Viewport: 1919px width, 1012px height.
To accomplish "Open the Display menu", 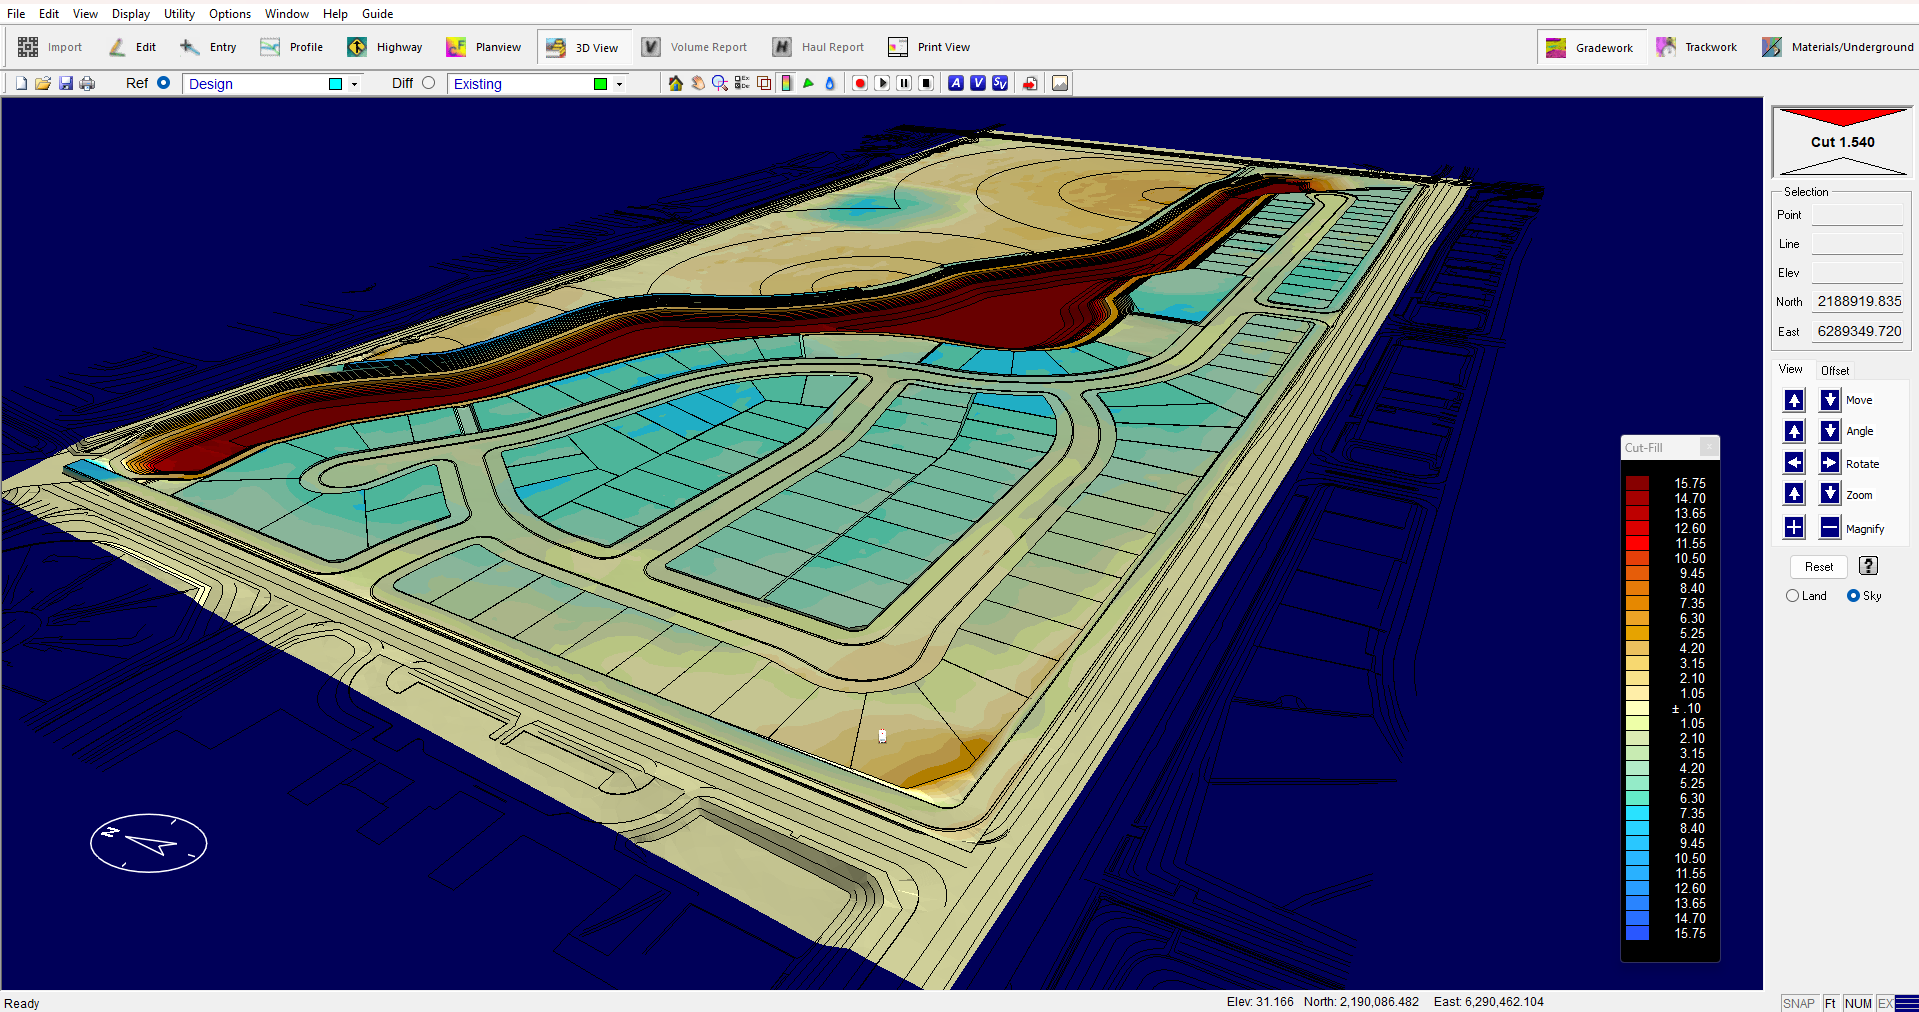I will (x=130, y=14).
